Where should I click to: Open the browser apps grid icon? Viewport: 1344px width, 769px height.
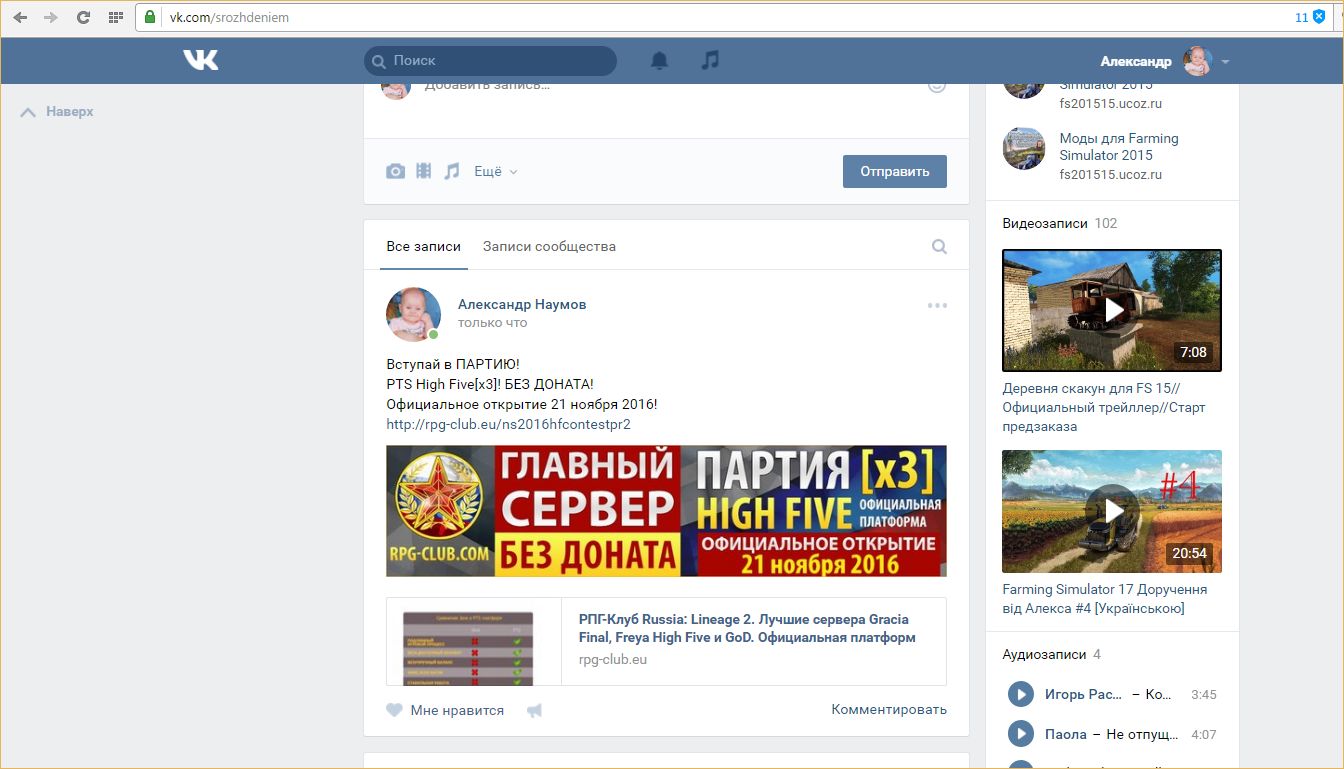[115, 17]
